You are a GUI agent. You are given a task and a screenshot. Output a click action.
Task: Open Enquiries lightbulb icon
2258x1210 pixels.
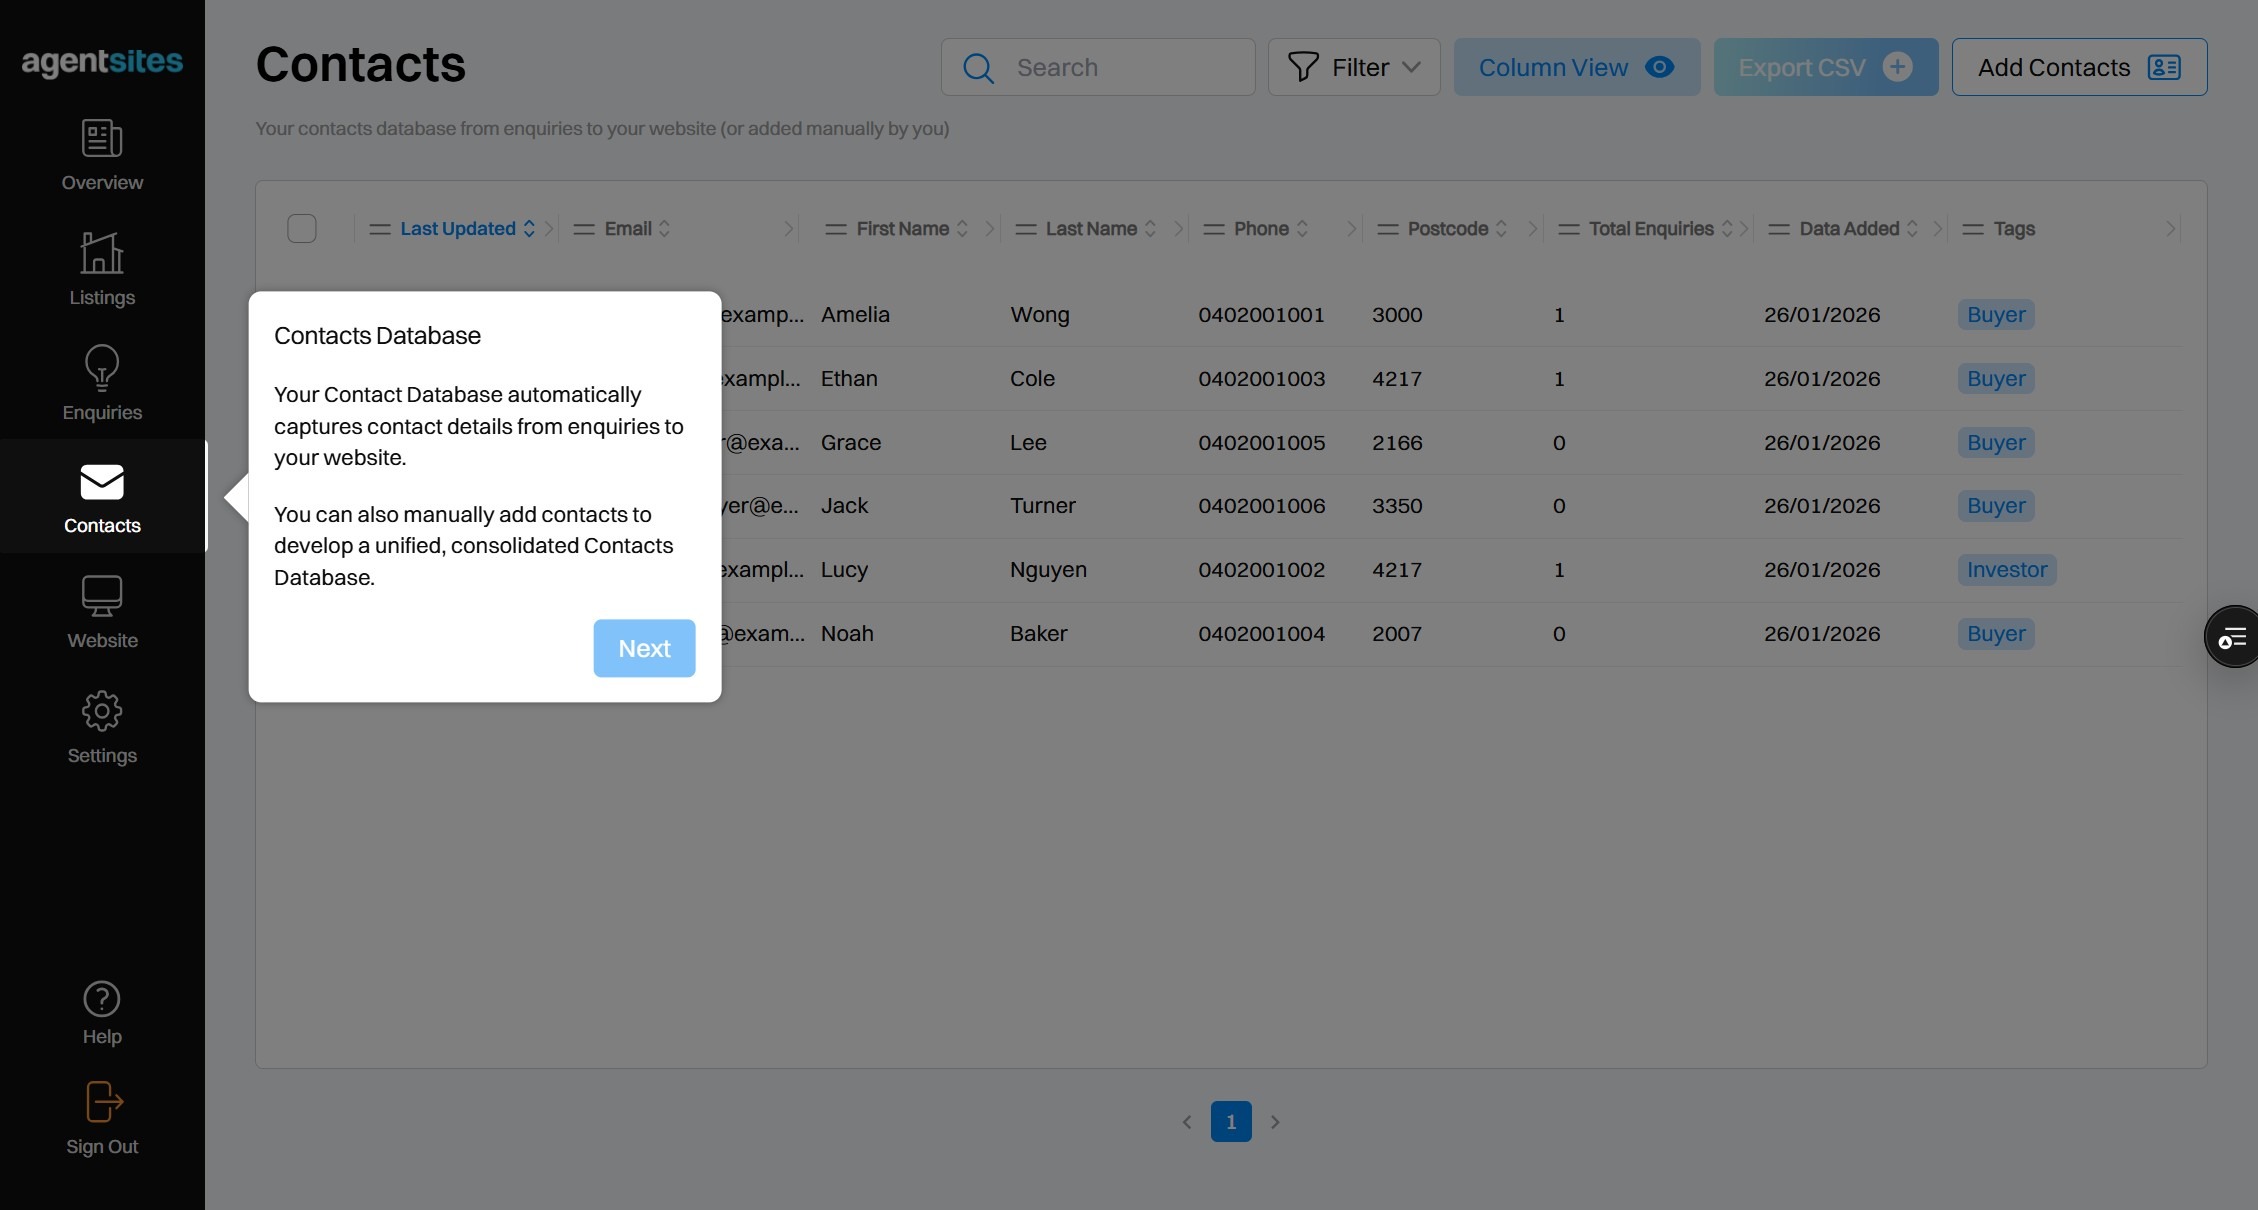coord(102,369)
